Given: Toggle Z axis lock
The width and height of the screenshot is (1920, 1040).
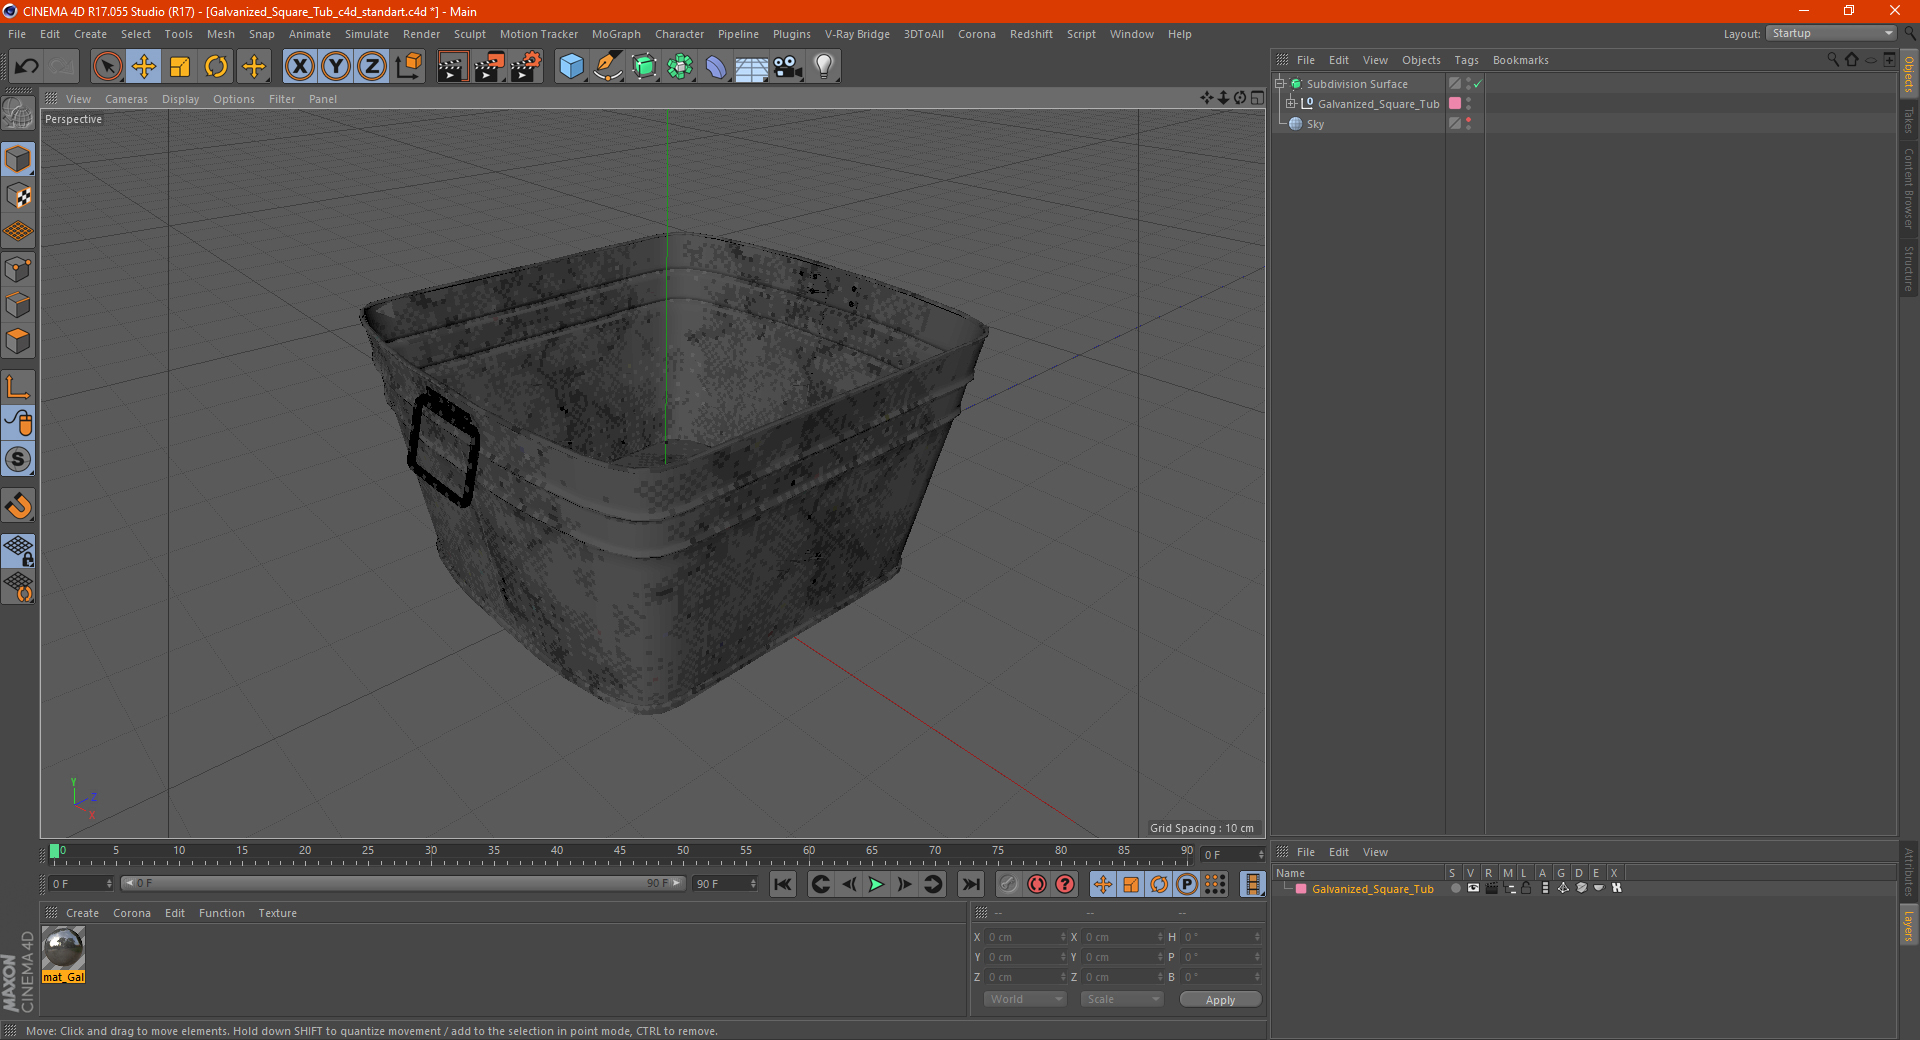Looking at the screenshot, I should pyautogui.click(x=372, y=67).
